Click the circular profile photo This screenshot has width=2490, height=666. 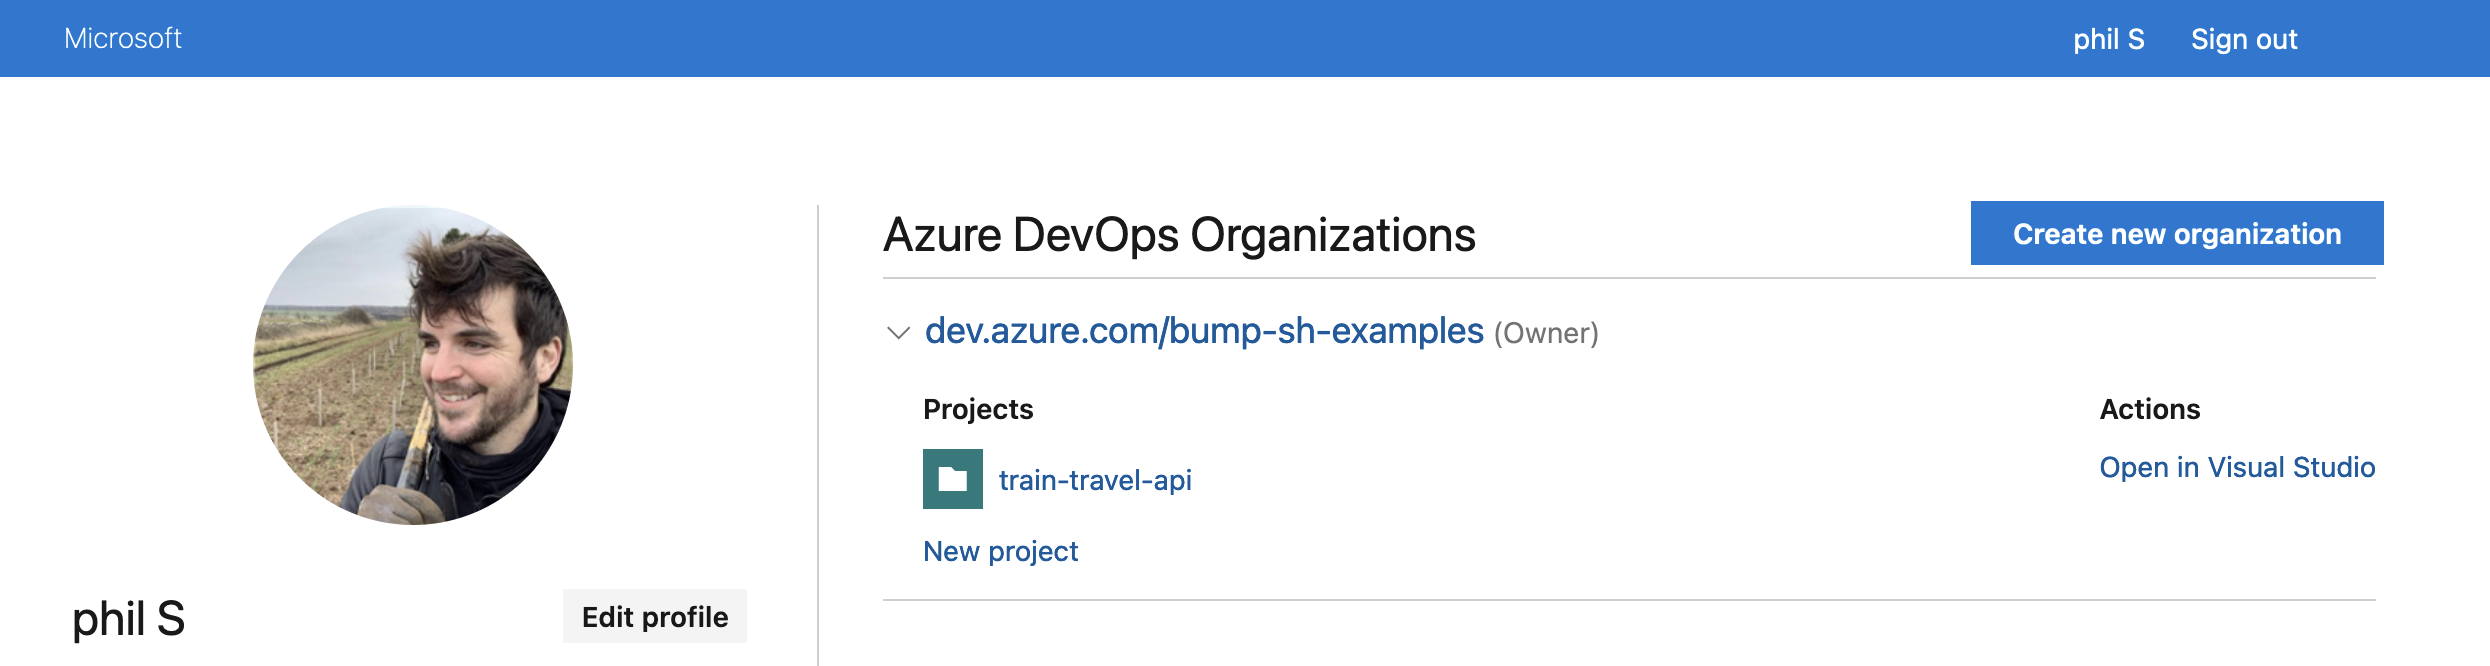[x=413, y=366]
